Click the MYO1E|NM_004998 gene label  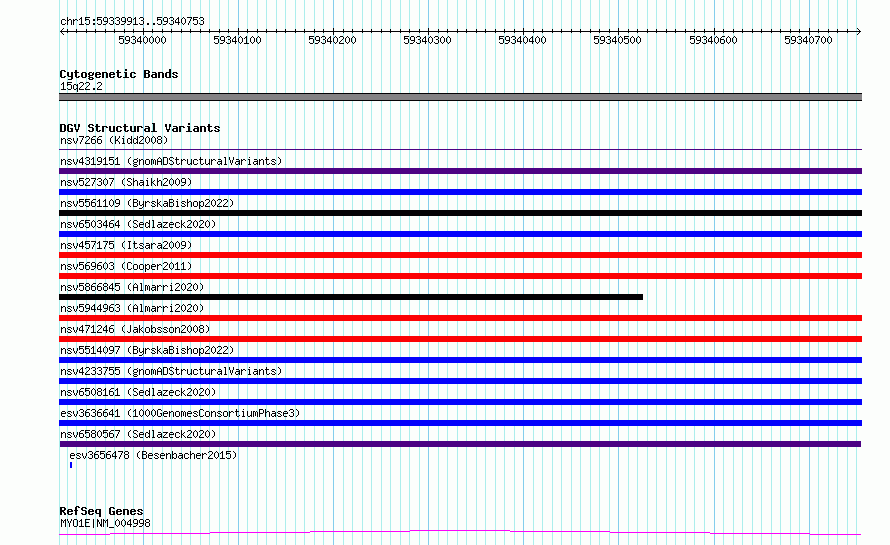click(x=105, y=523)
